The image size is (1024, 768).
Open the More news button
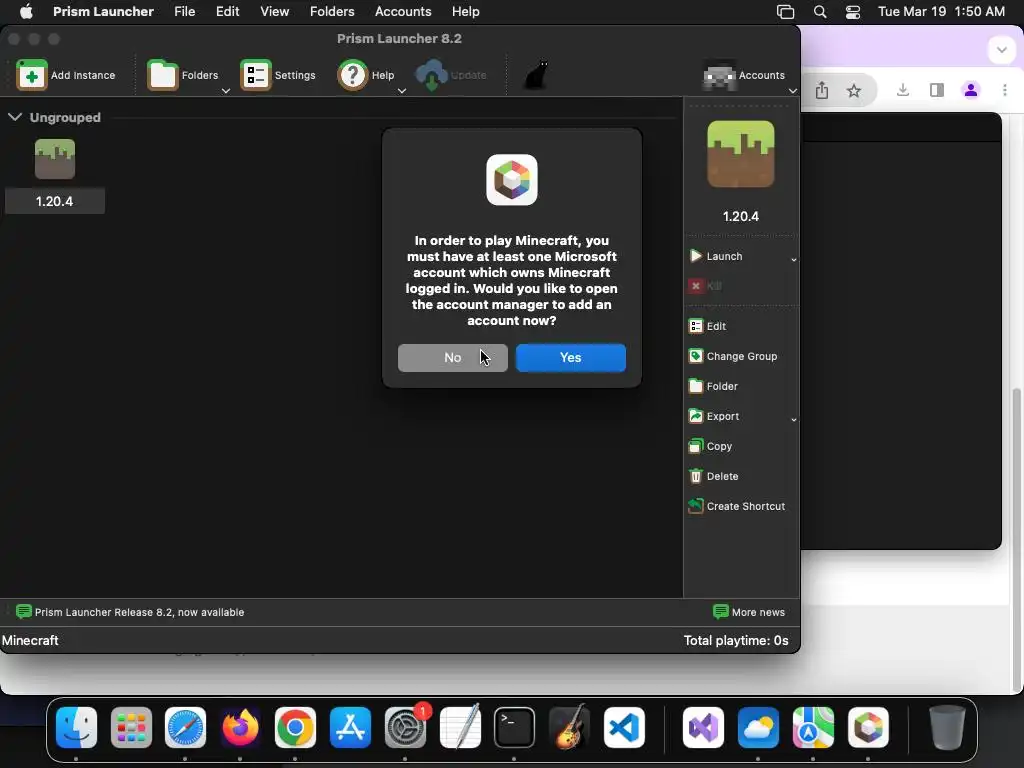point(749,612)
